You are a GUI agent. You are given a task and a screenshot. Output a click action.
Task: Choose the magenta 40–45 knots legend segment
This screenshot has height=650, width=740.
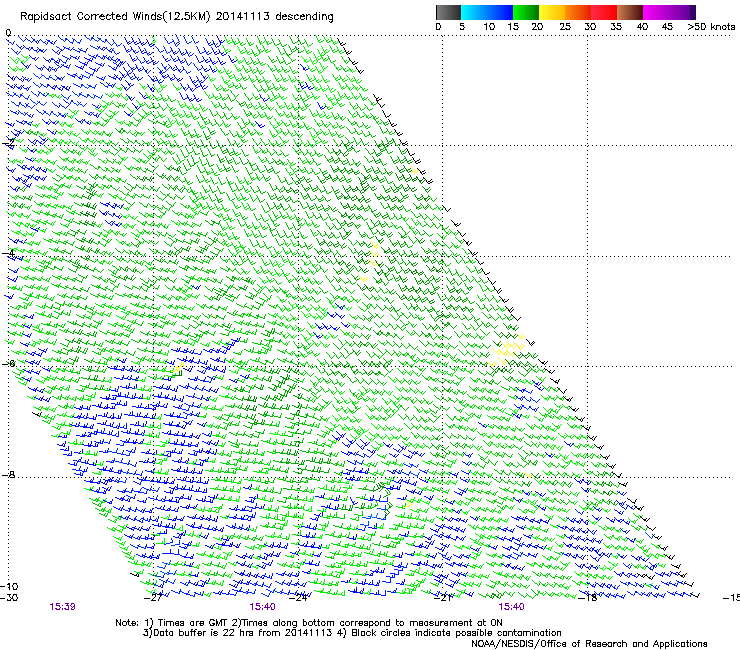tap(656, 12)
